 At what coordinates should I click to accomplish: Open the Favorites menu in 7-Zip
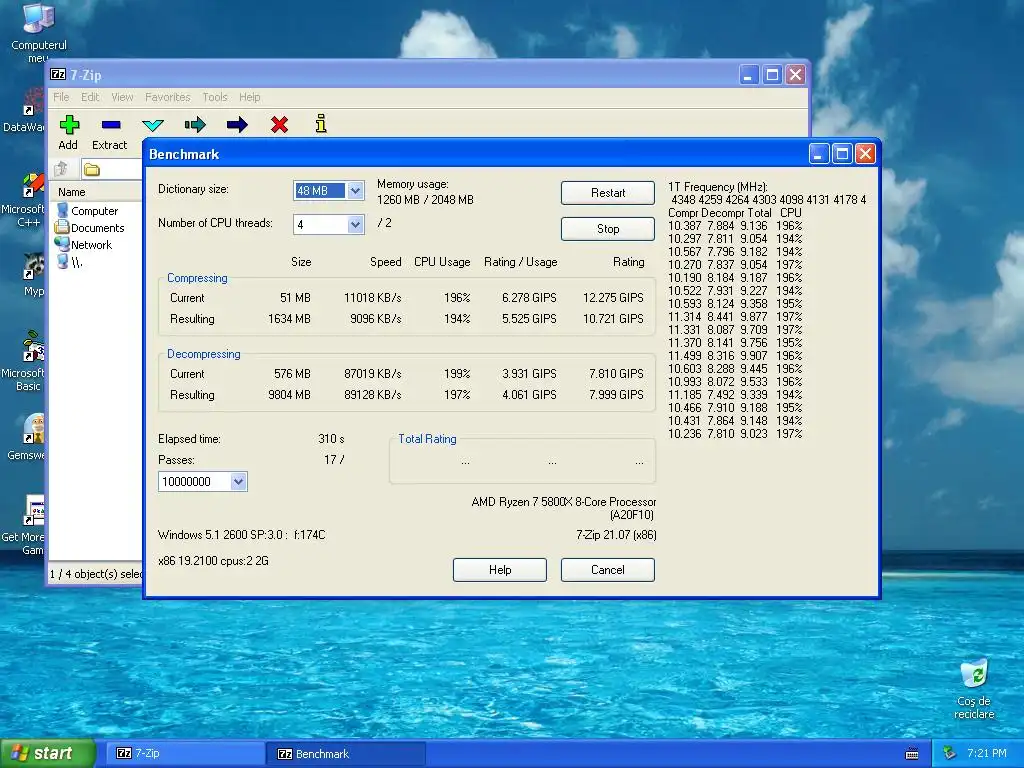pos(168,97)
